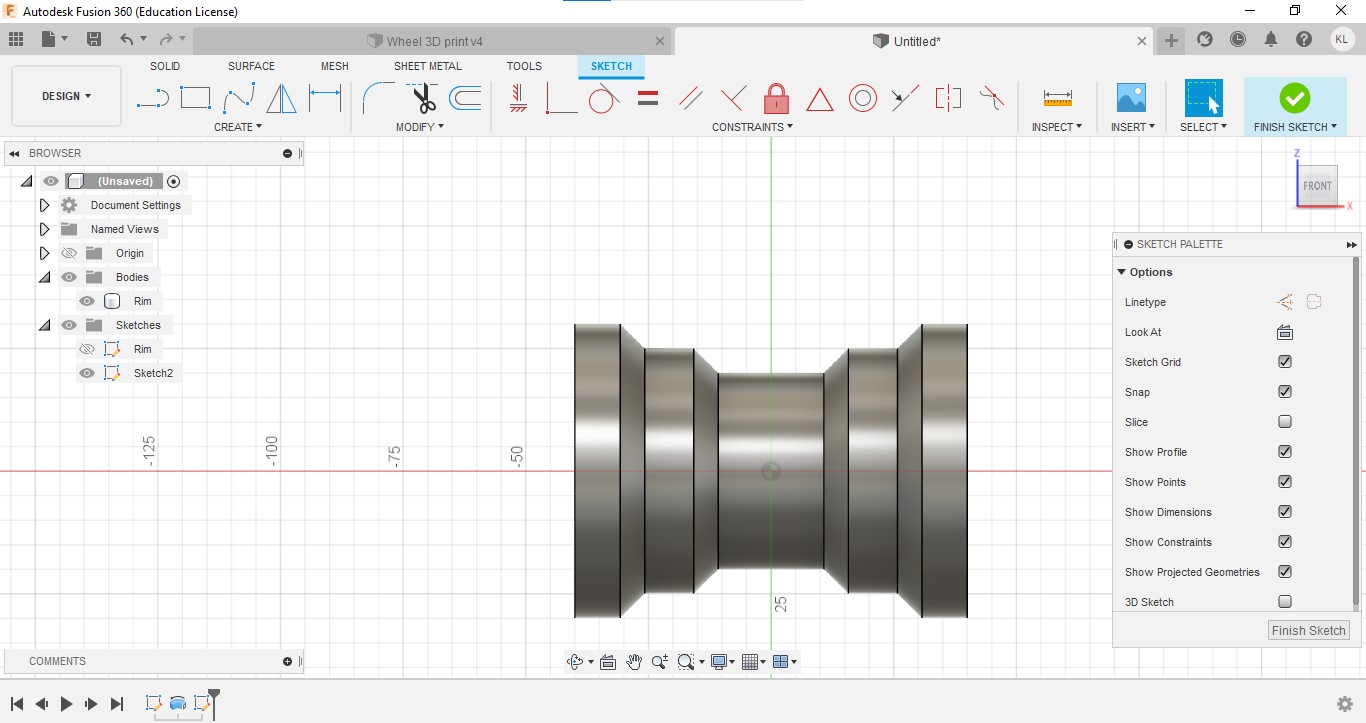Viewport: 1366px width, 723px height.
Task: Toggle the Show Dimensions checkbox
Action: click(x=1285, y=512)
